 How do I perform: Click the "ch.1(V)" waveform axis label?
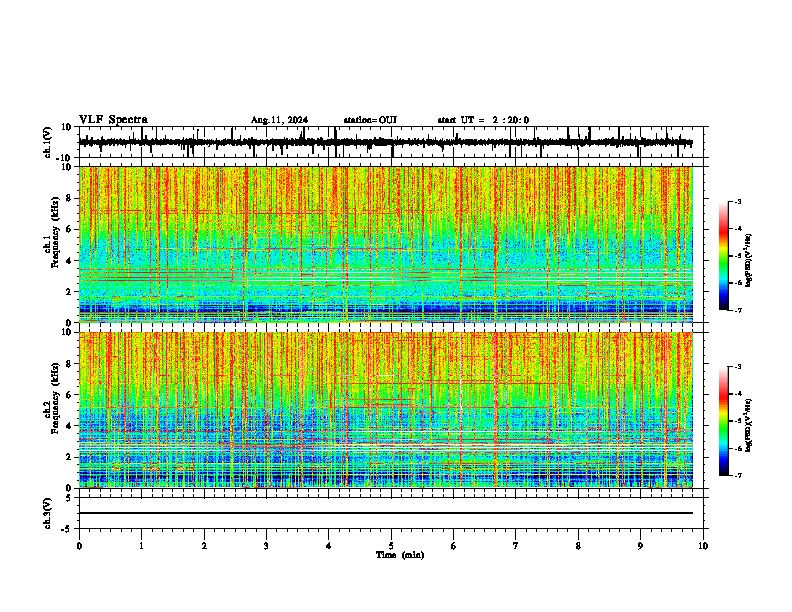coord(48,142)
